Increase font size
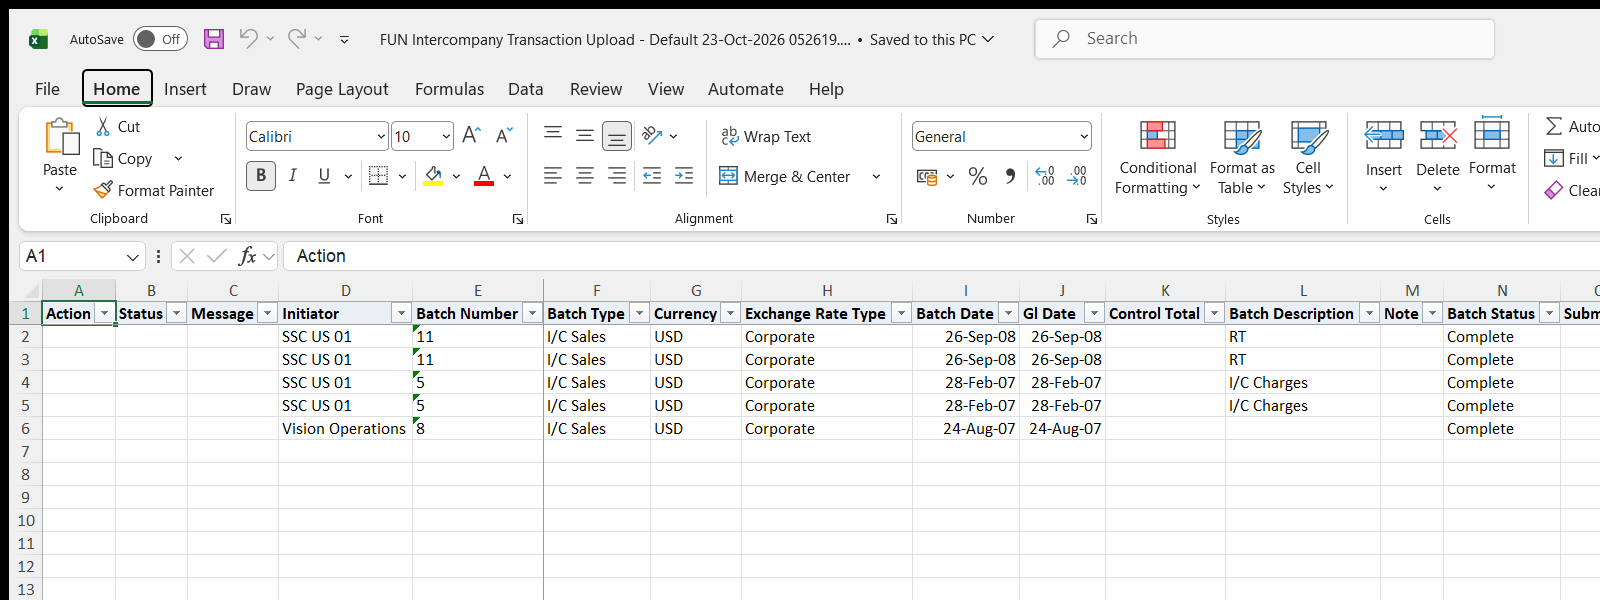This screenshot has height=600, width=1600. pyautogui.click(x=472, y=135)
